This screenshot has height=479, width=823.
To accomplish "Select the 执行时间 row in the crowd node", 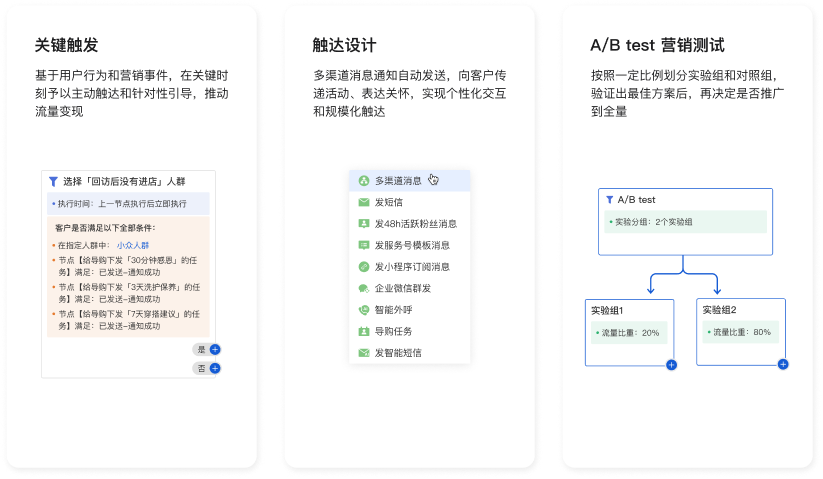I will tap(128, 204).
